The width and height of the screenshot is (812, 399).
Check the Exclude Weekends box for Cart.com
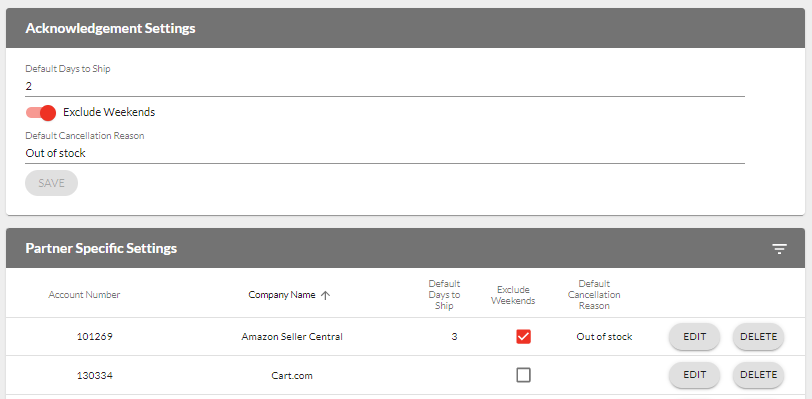tap(524, 375)
